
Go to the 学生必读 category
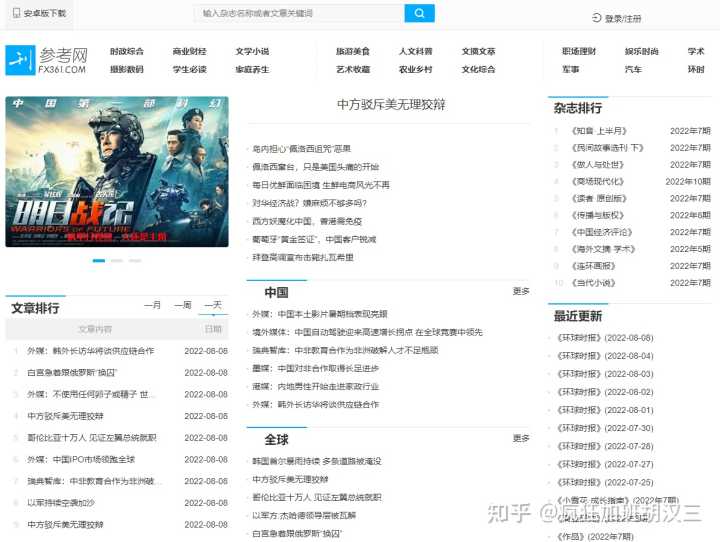[189, 69]
